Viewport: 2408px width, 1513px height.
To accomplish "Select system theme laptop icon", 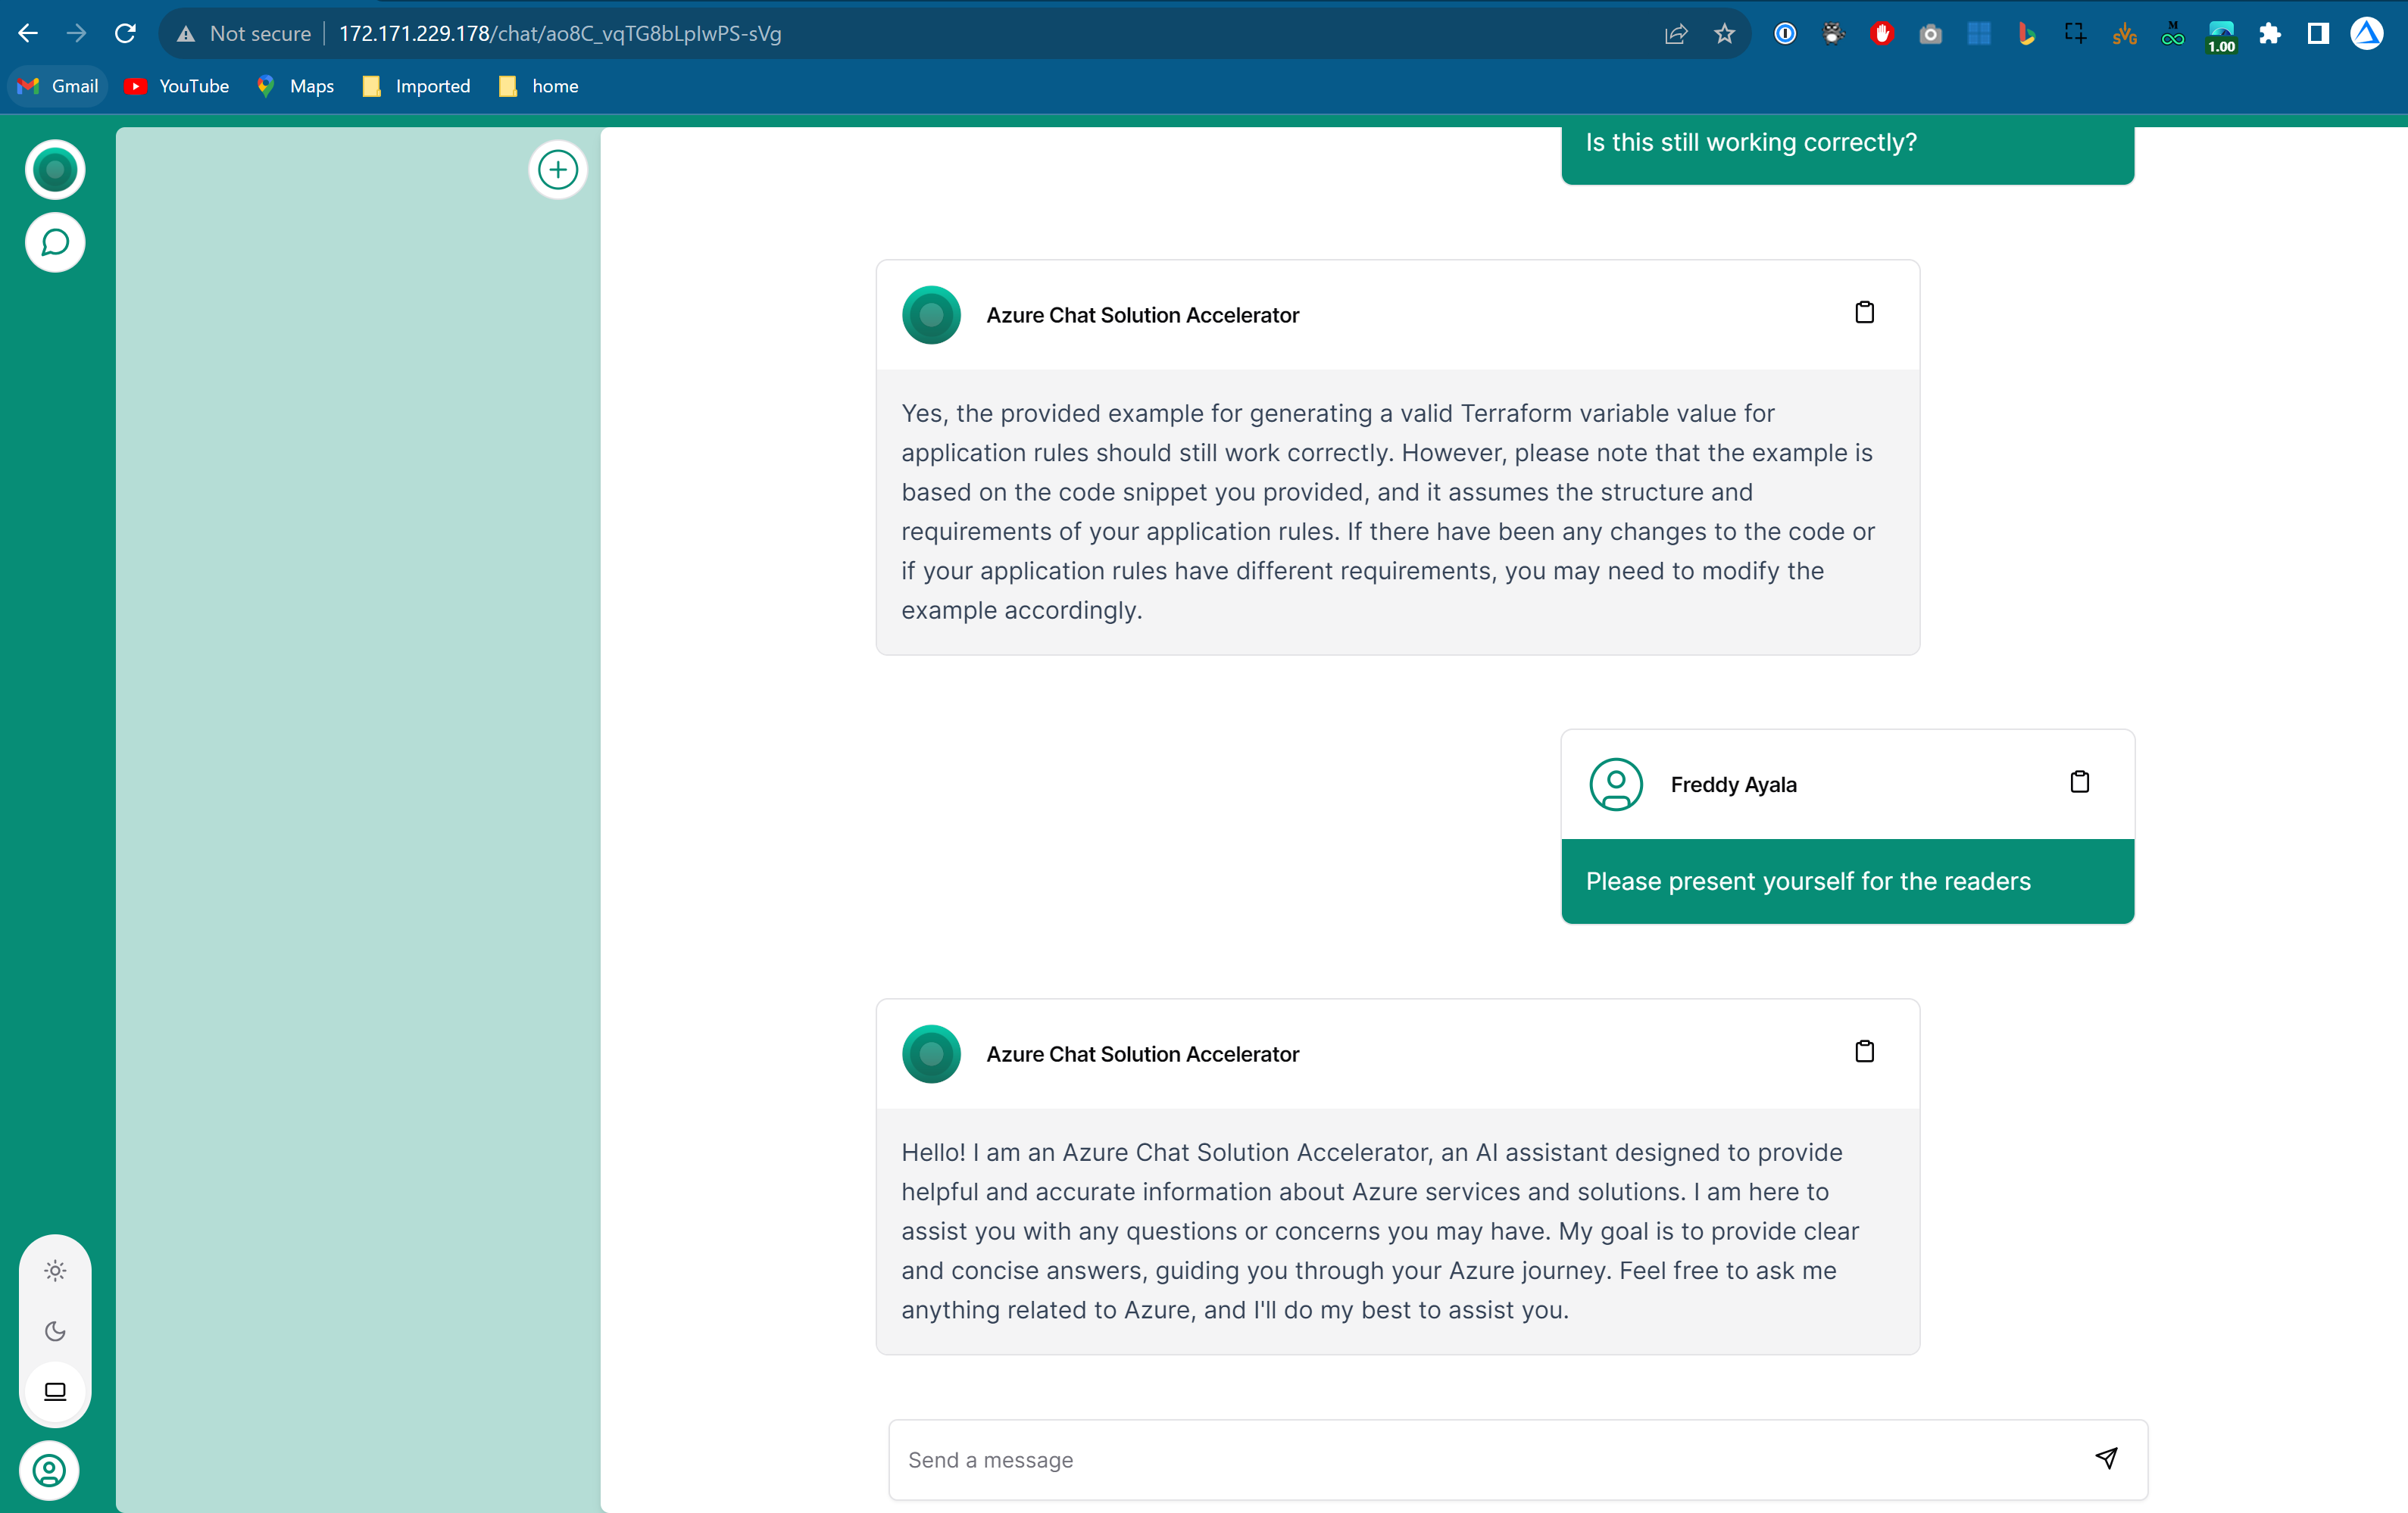I will coord(55,1391).
